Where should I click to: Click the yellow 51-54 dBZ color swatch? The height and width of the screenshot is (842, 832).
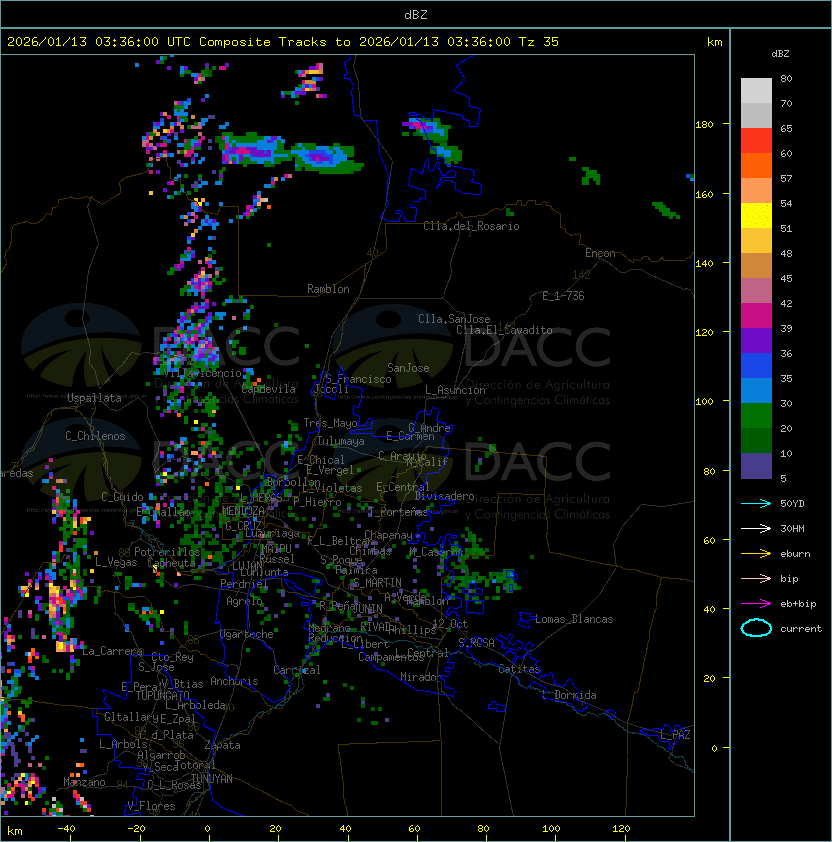tap(756, 216)
